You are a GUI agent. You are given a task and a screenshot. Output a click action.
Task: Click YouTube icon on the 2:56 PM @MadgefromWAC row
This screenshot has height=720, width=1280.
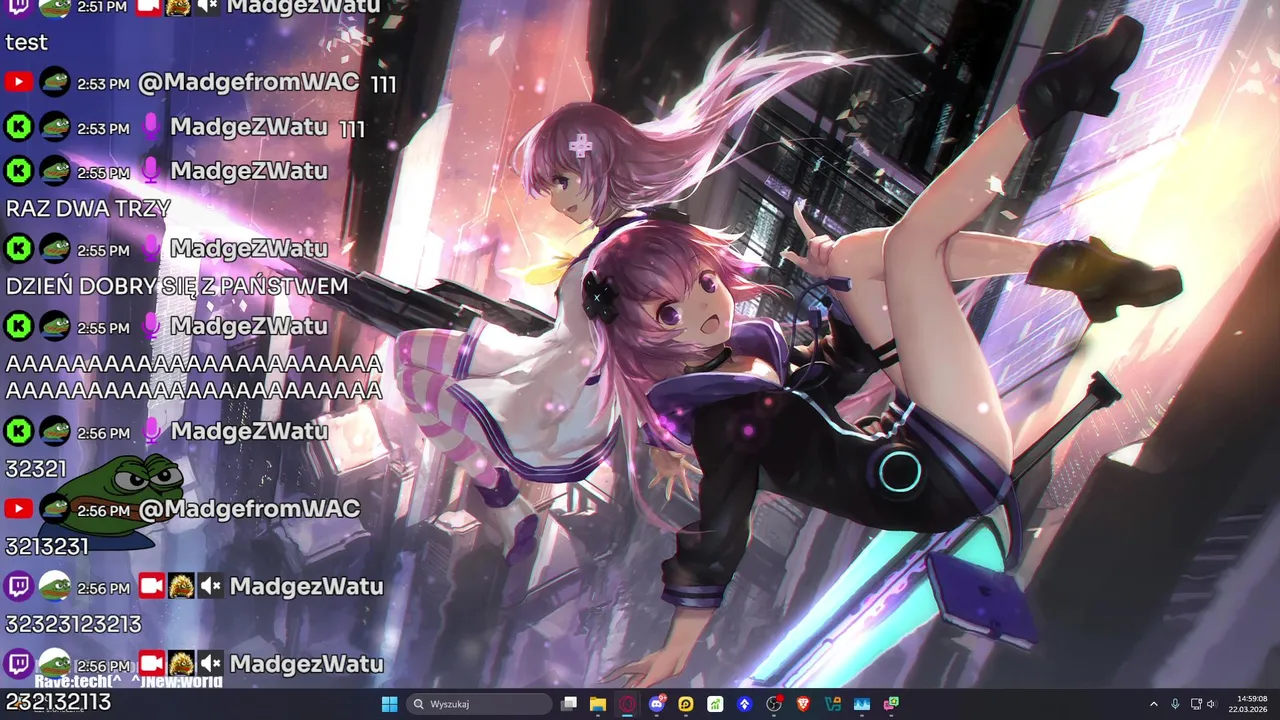pyautogui.click(x=18, y=509)
